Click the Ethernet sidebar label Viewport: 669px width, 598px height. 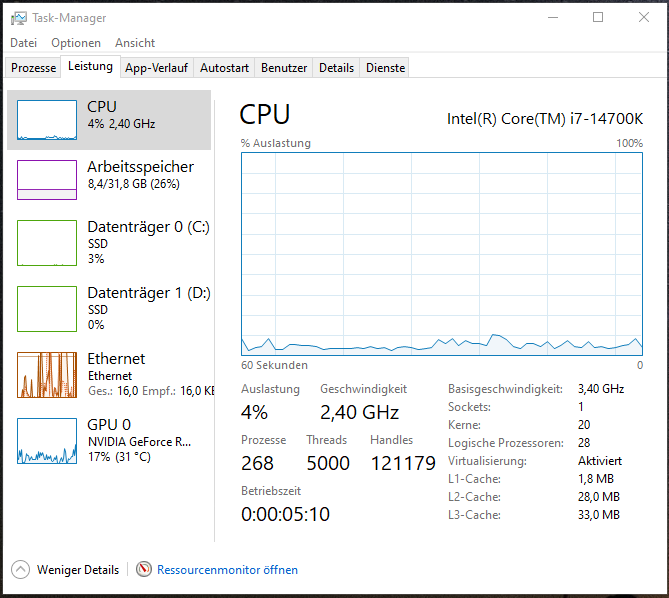[116, 359]
